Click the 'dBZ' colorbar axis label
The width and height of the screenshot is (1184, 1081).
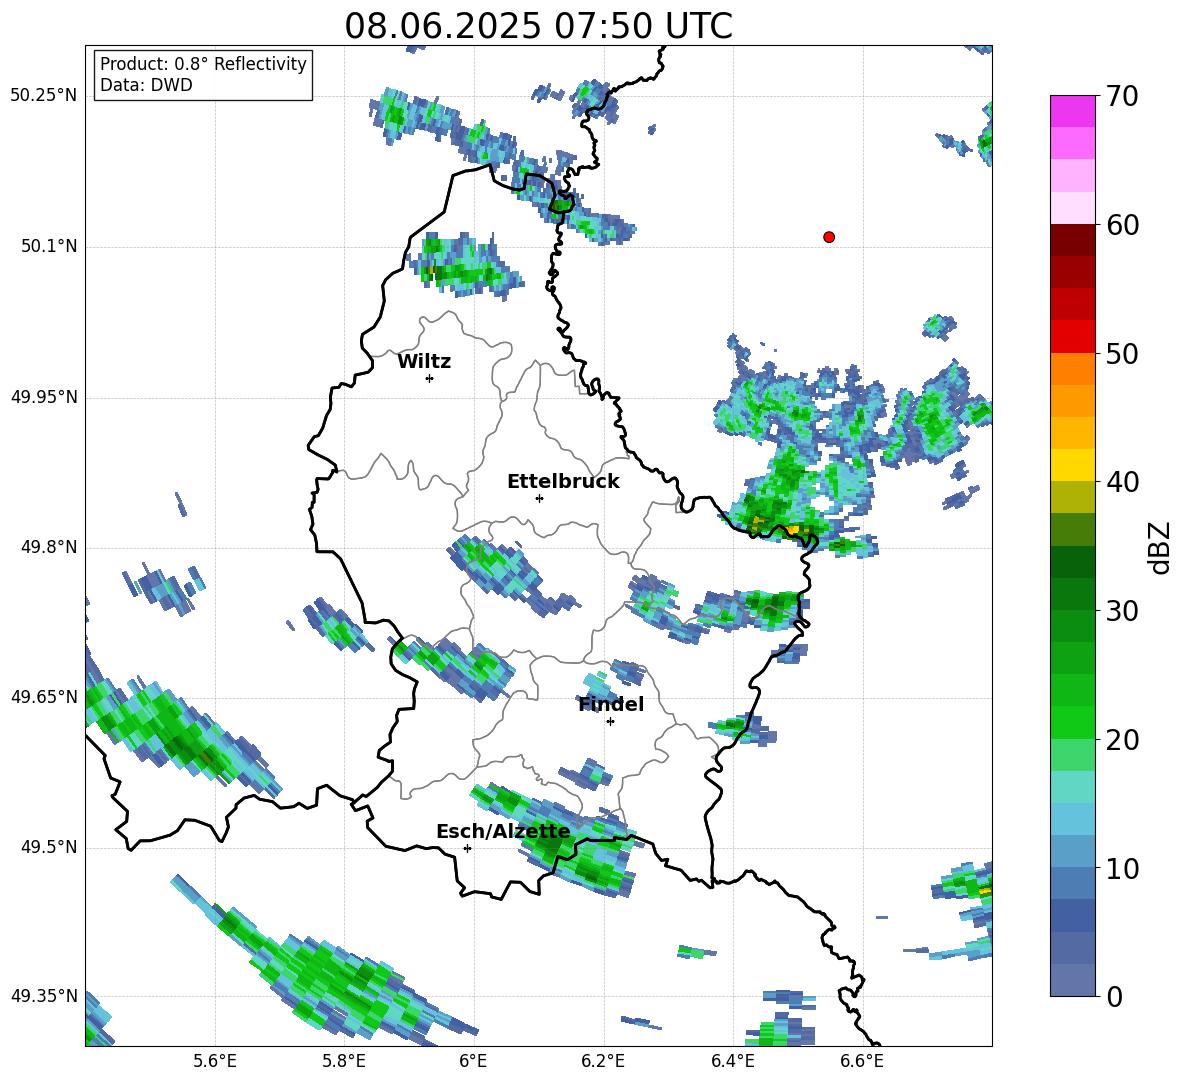(1161, 547)
